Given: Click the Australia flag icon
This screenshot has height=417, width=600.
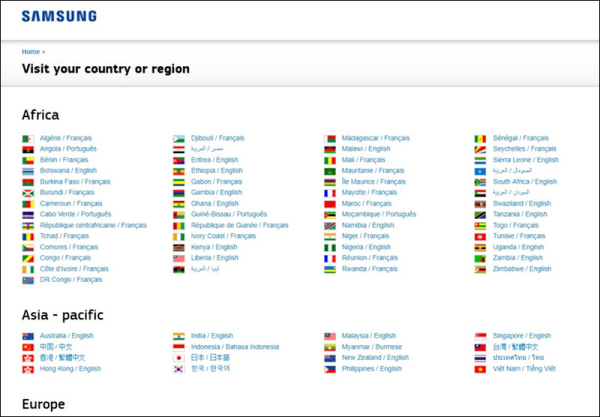Looking at the screenshot, I should coord(28,337).
